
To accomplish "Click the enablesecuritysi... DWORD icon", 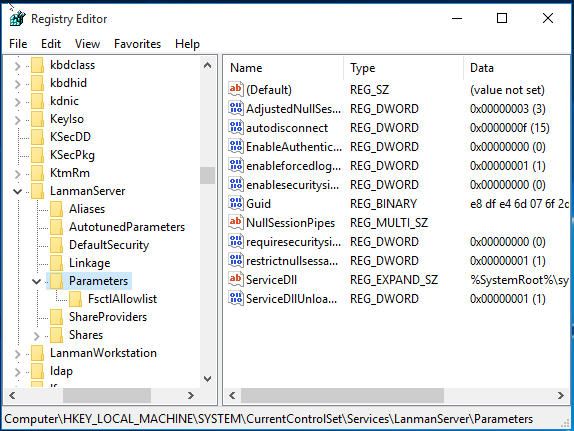I will coord(236,185).
